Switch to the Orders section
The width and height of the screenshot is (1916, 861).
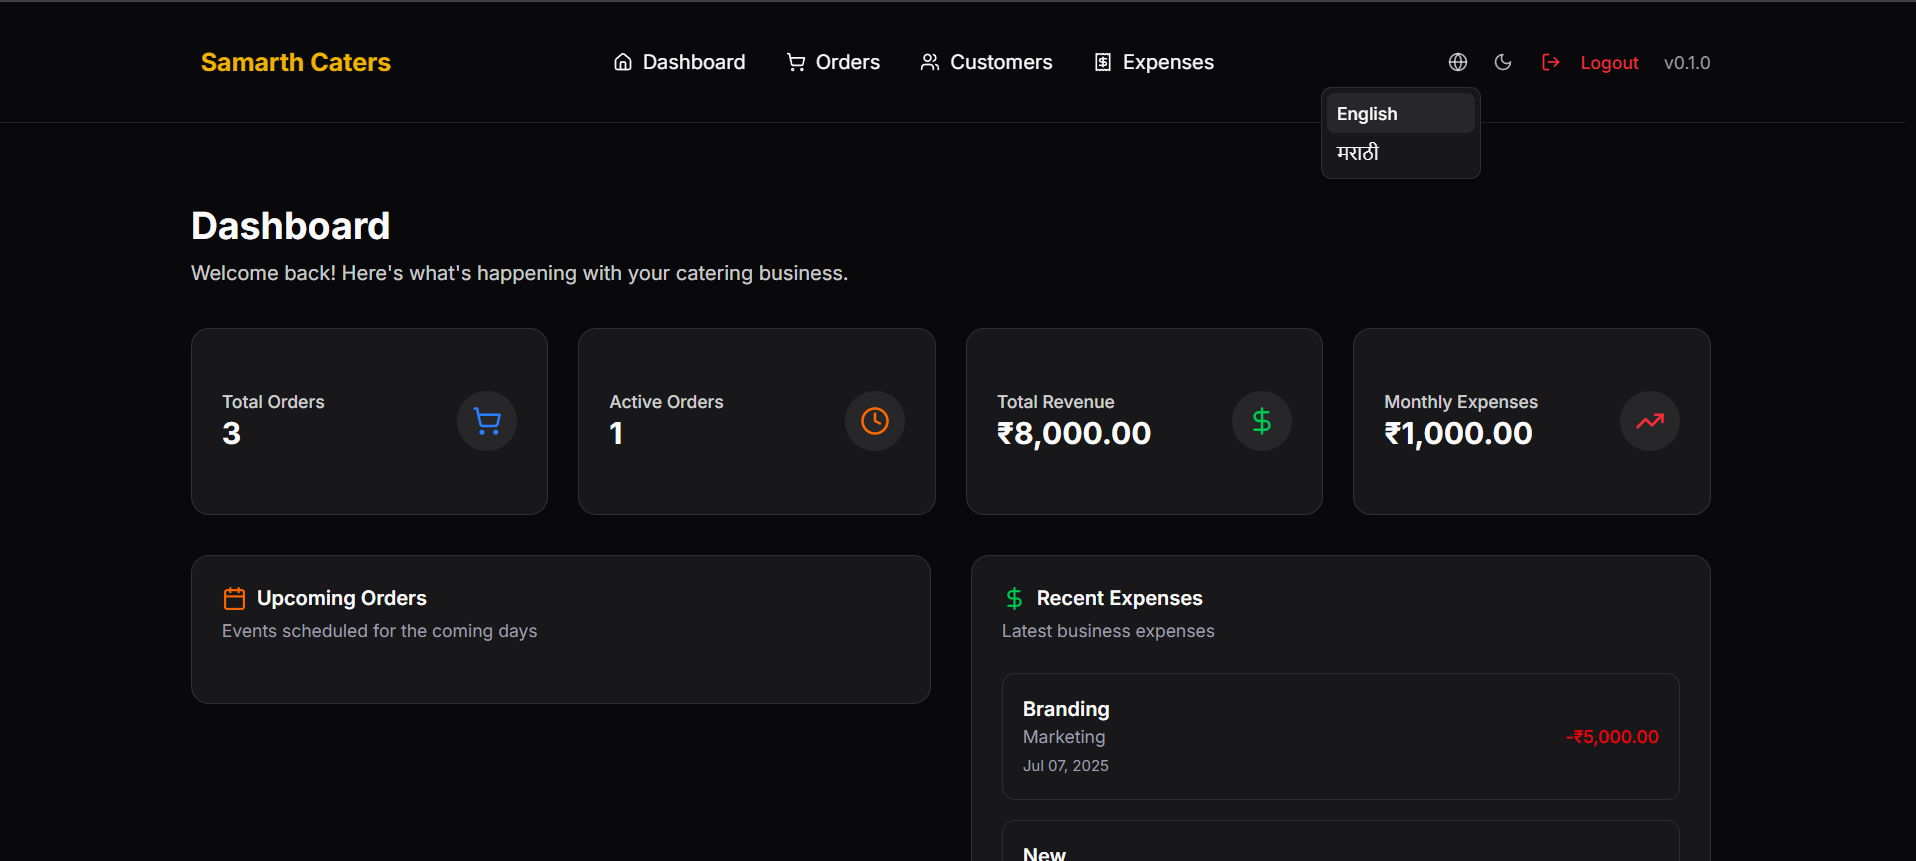pyautogui.click(x=847, y=61)
